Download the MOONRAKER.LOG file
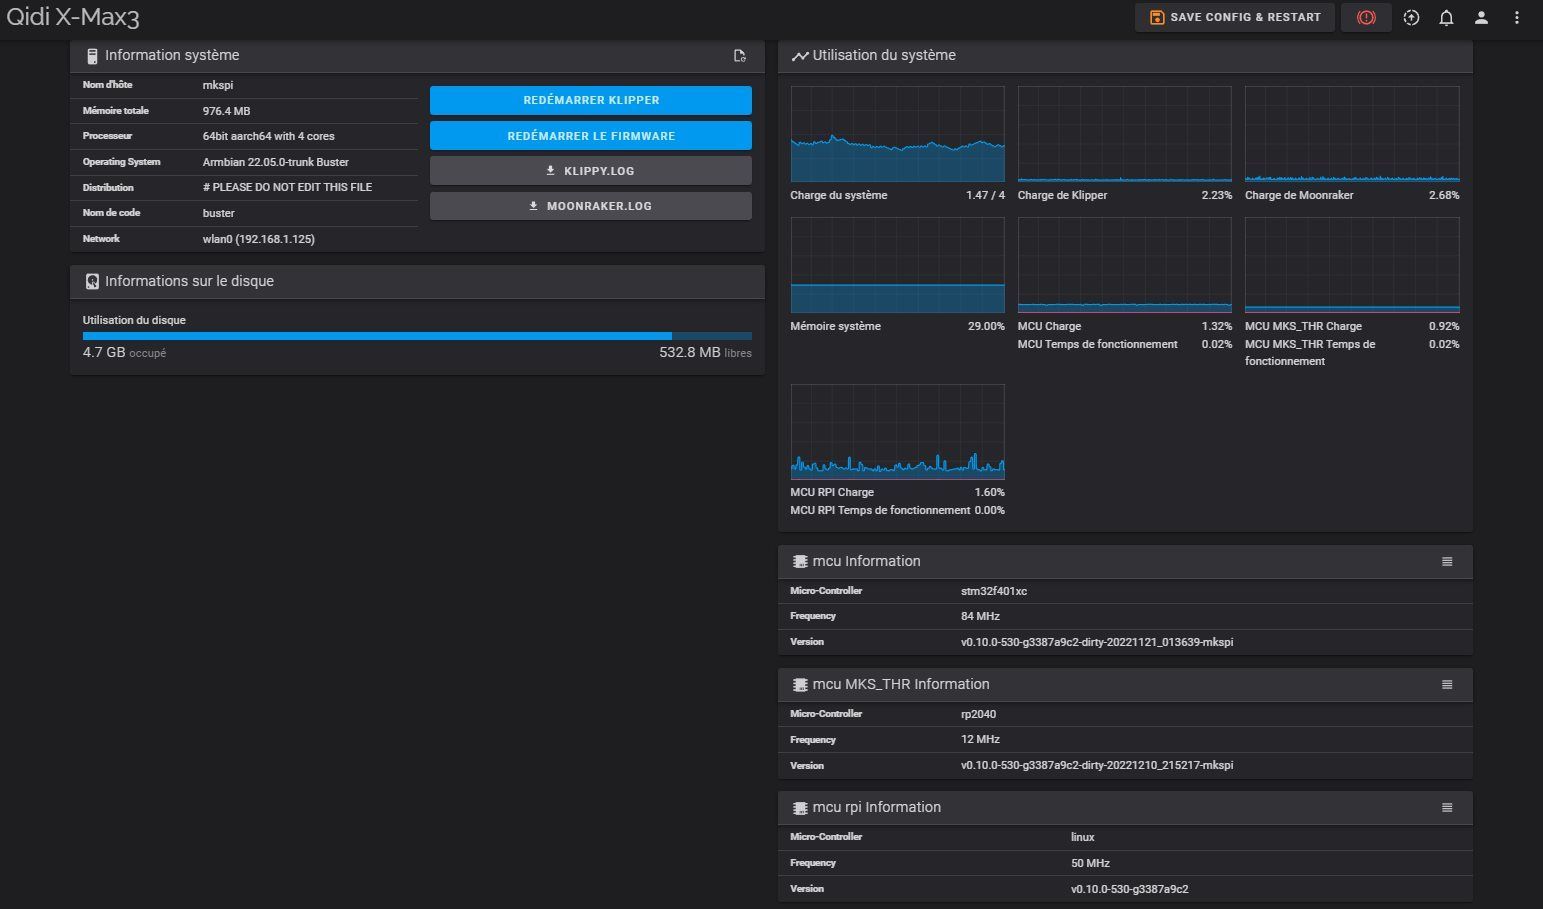 pos(590,206)
